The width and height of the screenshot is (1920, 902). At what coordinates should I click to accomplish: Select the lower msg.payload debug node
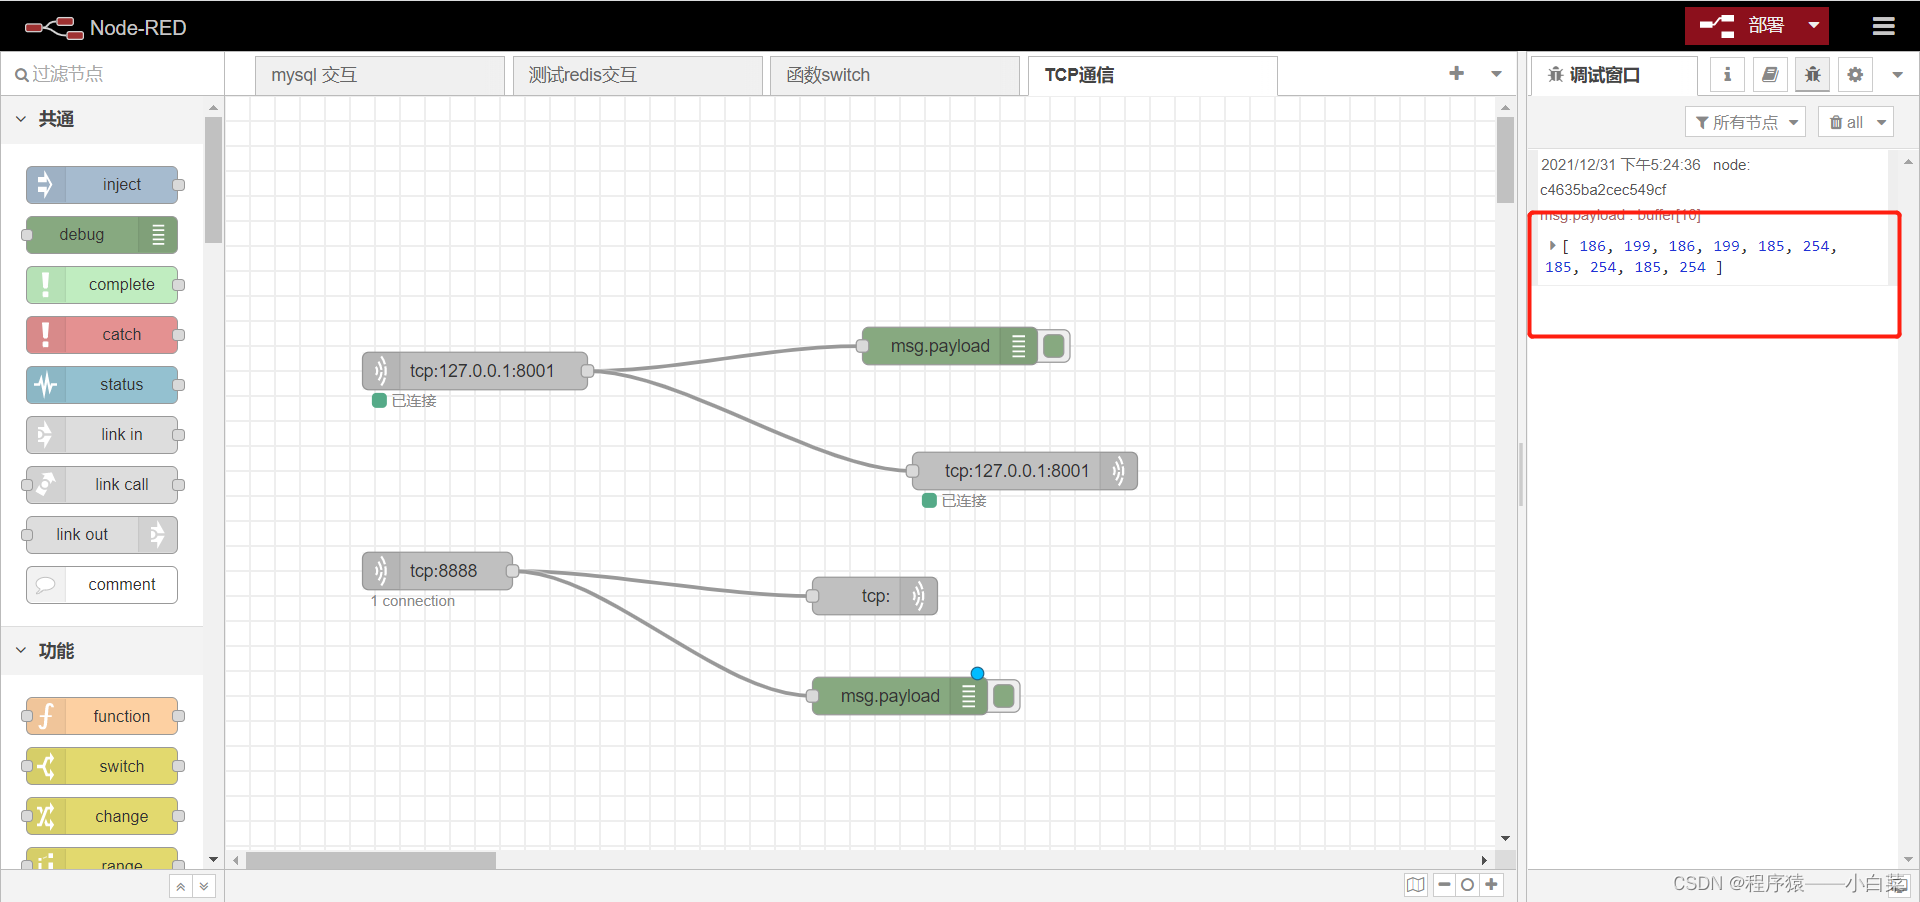(x=900, y=696)
